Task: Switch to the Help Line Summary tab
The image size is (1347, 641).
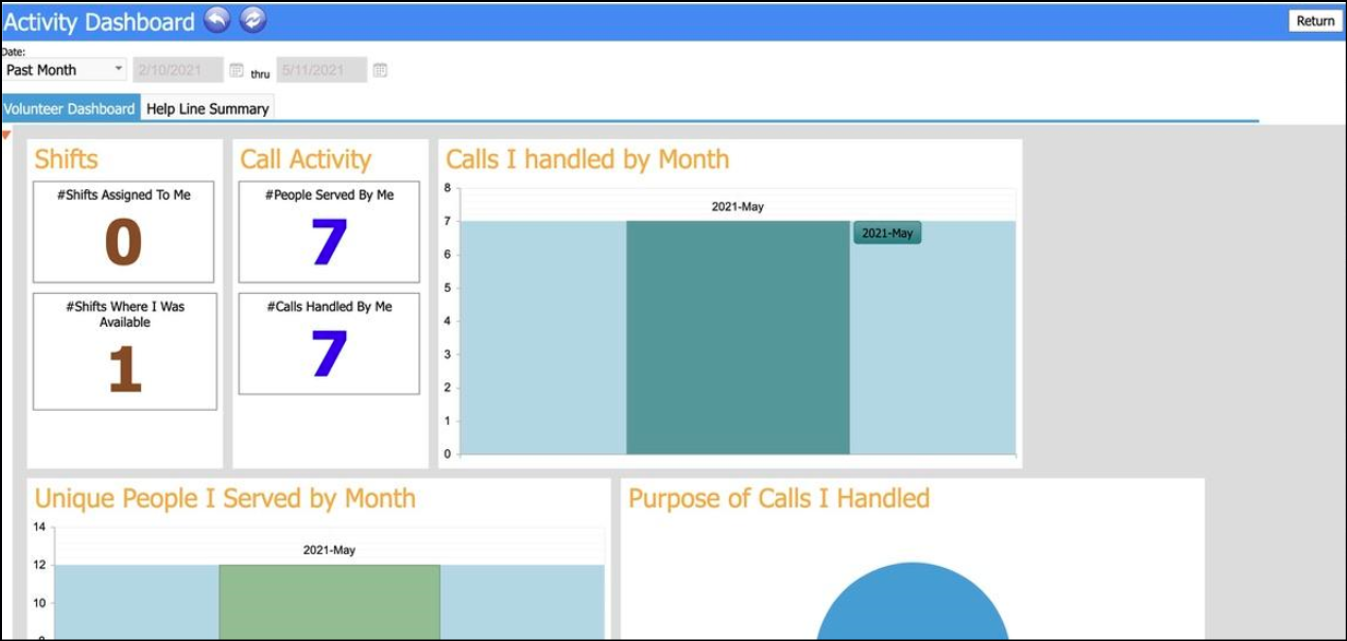Action: pos(207,108)
